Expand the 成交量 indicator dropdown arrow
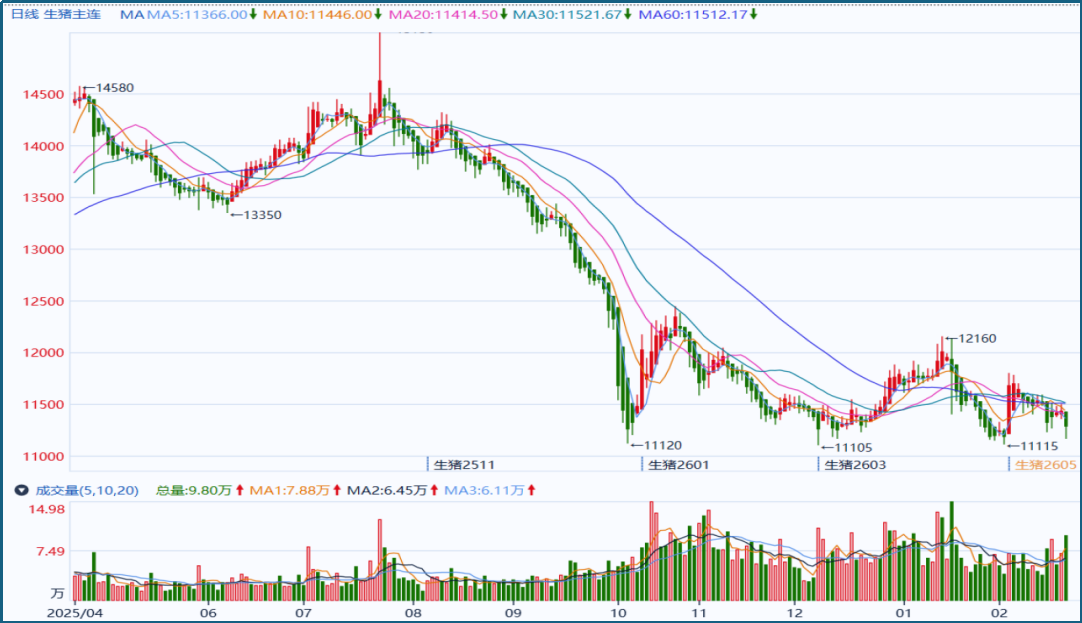This screenshot has width=1082, height=623. coord(20,490)
